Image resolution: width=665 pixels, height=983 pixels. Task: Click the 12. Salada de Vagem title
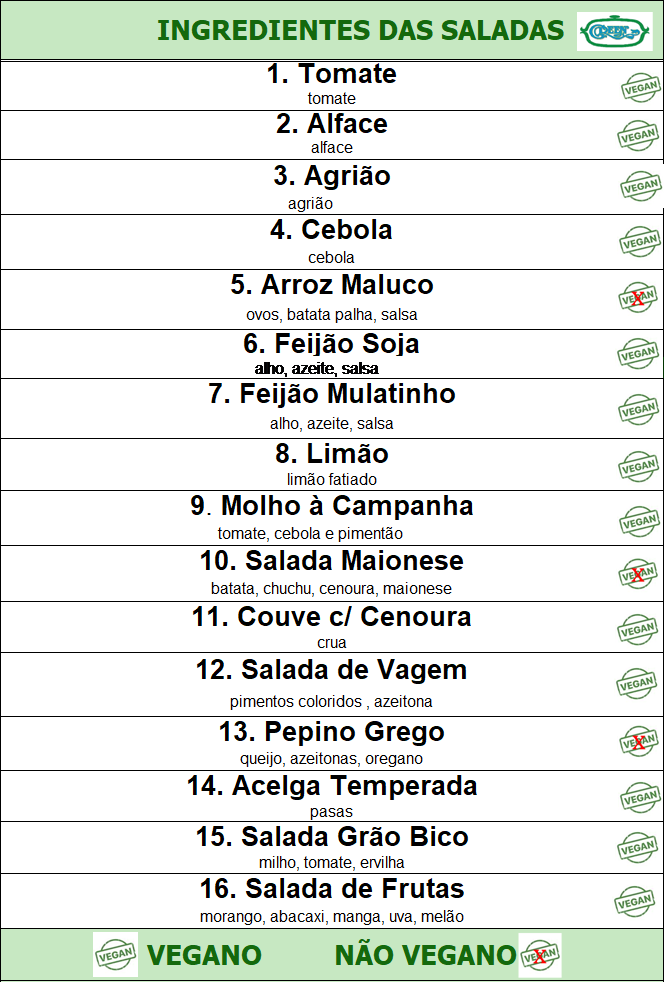332,670
